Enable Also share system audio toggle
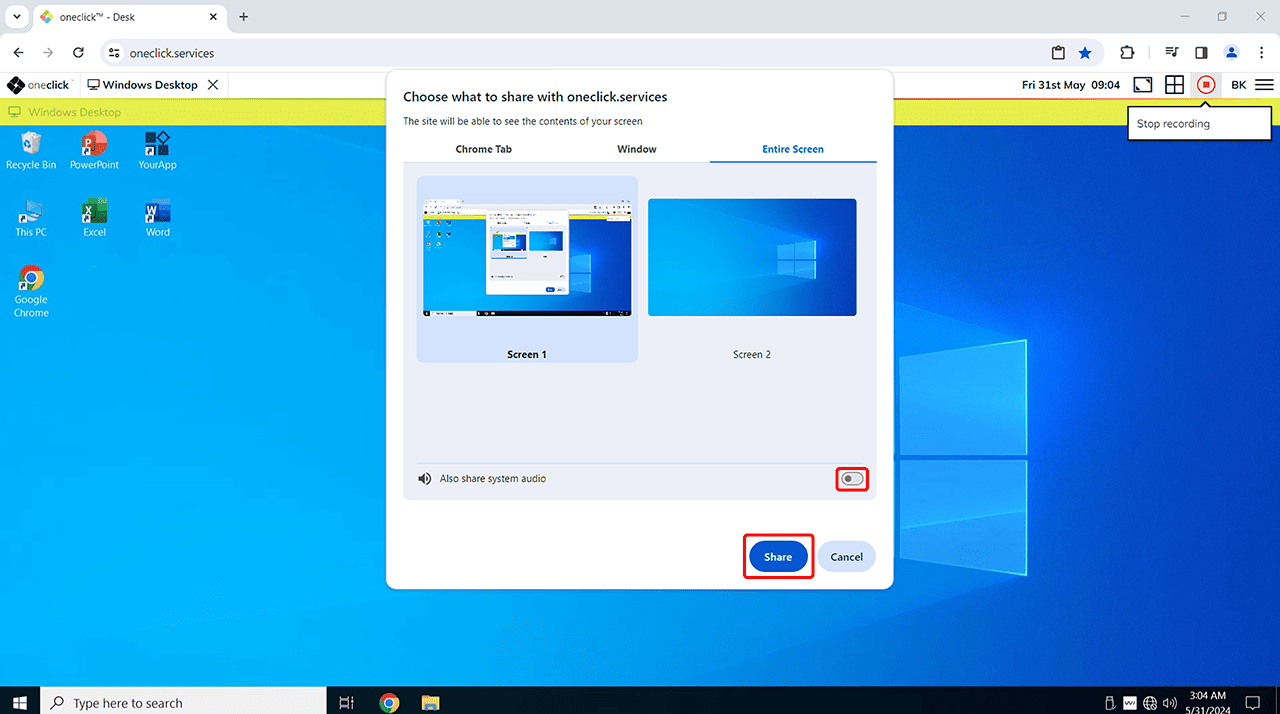The width and height of the screenshot is (1280, 714). 852,479
